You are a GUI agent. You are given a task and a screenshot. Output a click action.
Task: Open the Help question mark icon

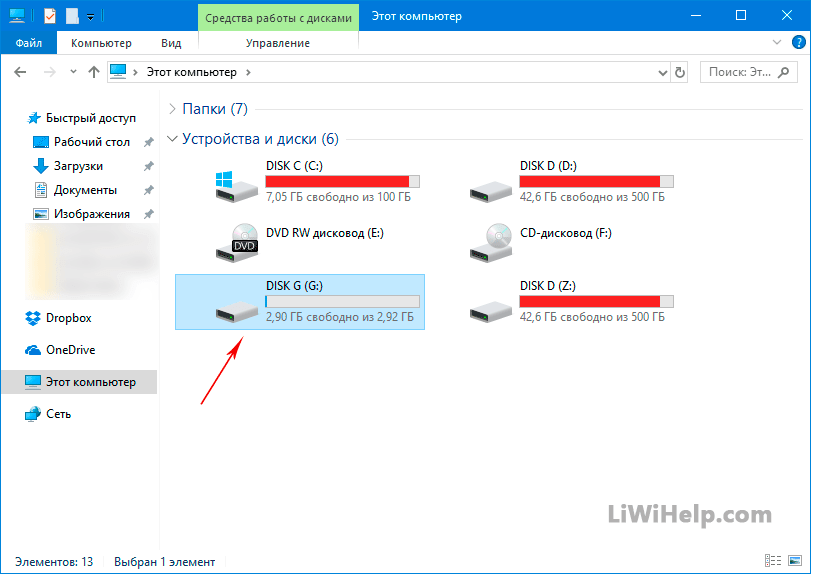799,42
